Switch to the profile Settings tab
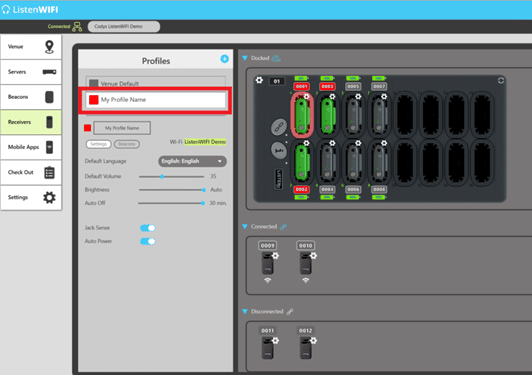532x375 pixels. (x=98, y=144)
